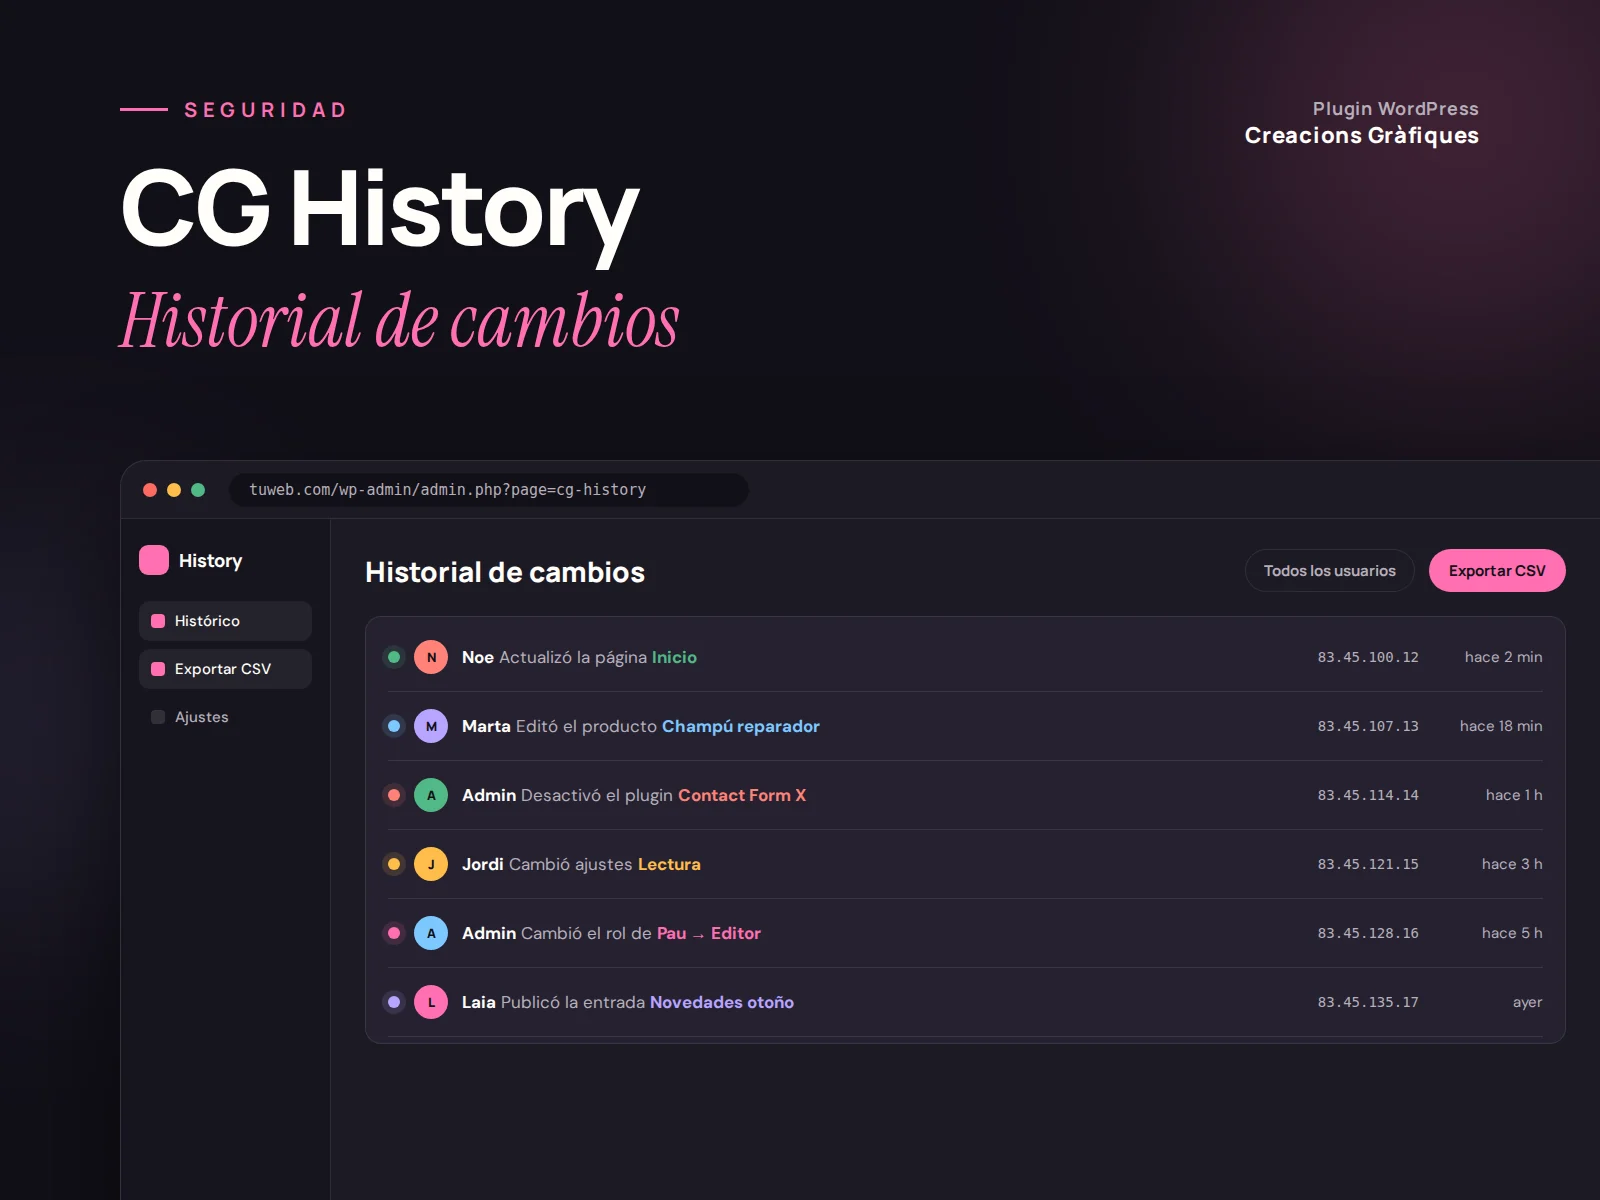Click the "hace 5 h" timestamp
1600x1200 pixels.
point(1512,933)
